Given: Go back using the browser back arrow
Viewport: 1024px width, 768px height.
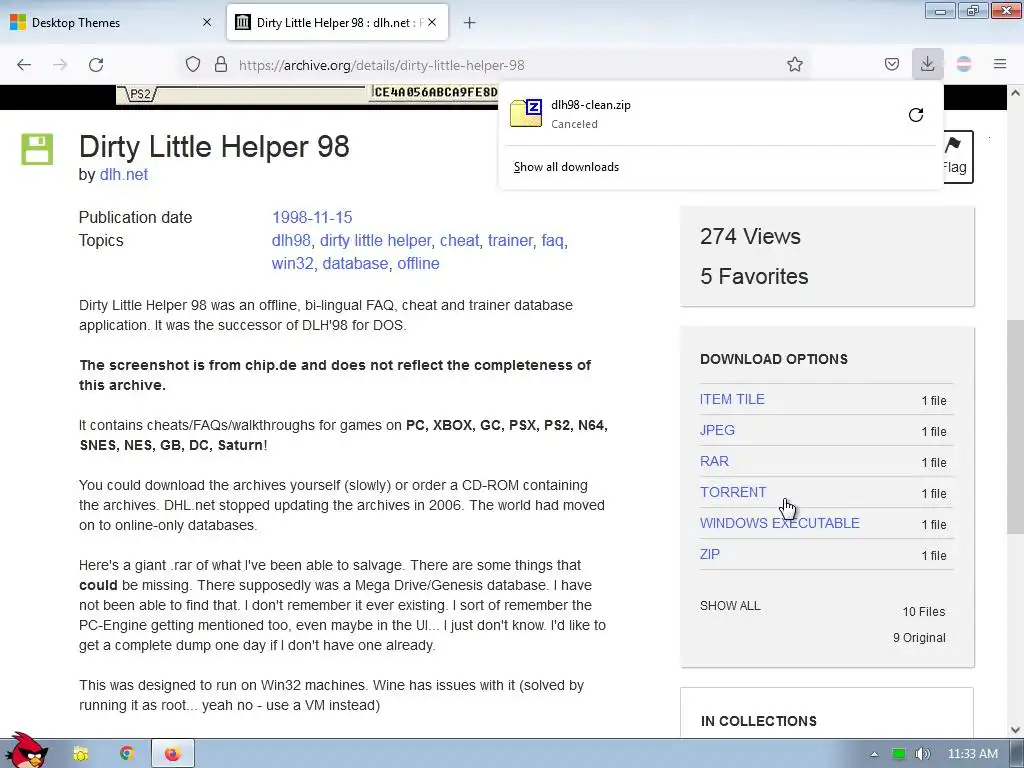Looking at the screenshot, I should coord(24,65).
